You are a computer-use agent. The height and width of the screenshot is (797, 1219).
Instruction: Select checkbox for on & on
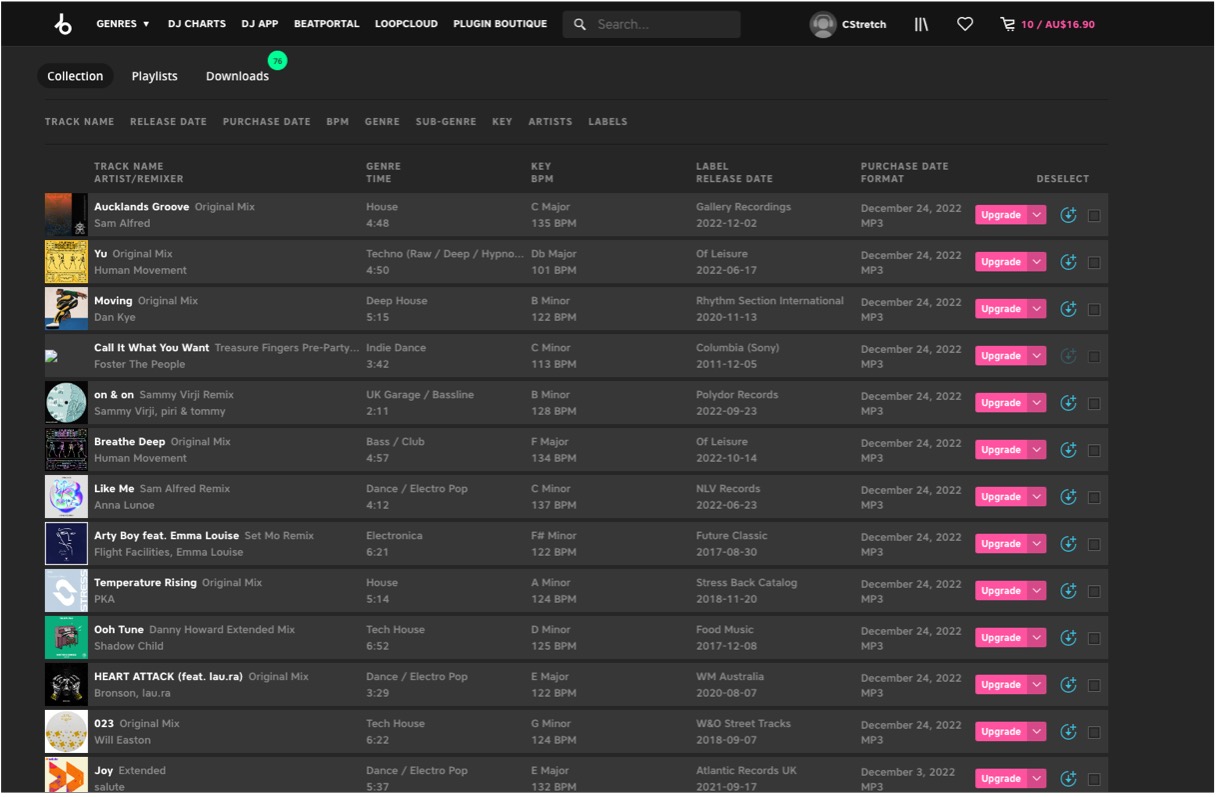point(1094,404)
